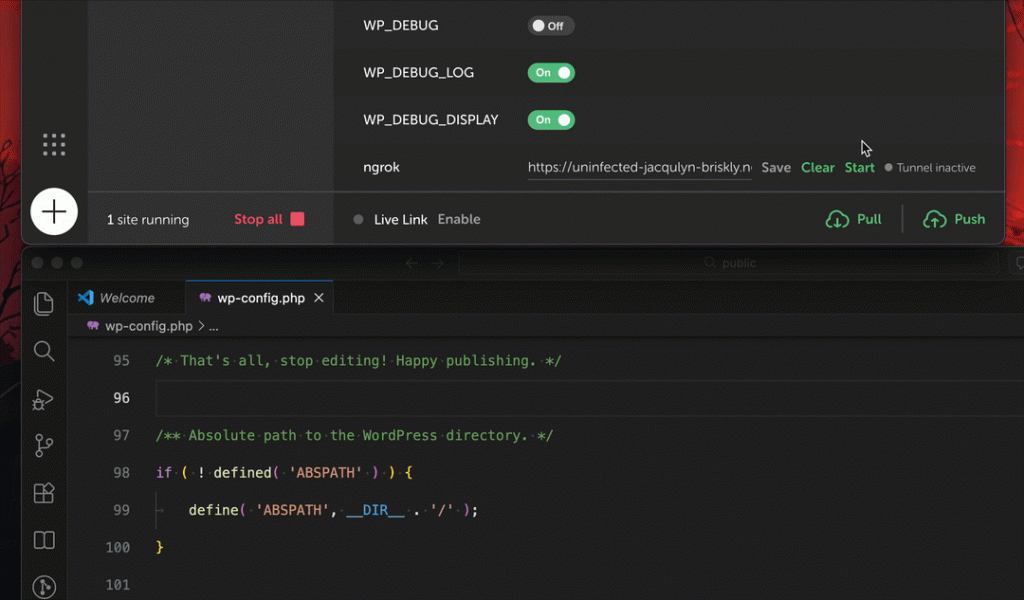Select the Search icon in VS Code sidebar
Viewport: 1024px width, 600px height.
click(x=43, y=352)
